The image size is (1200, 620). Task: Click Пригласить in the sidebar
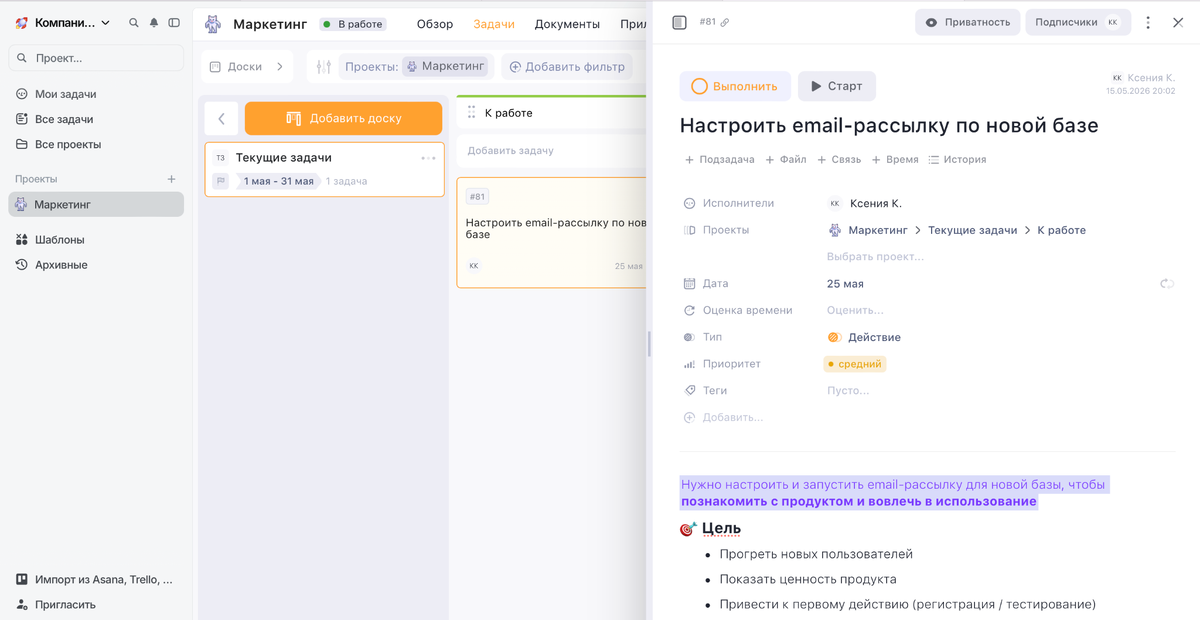pos(65,604)
